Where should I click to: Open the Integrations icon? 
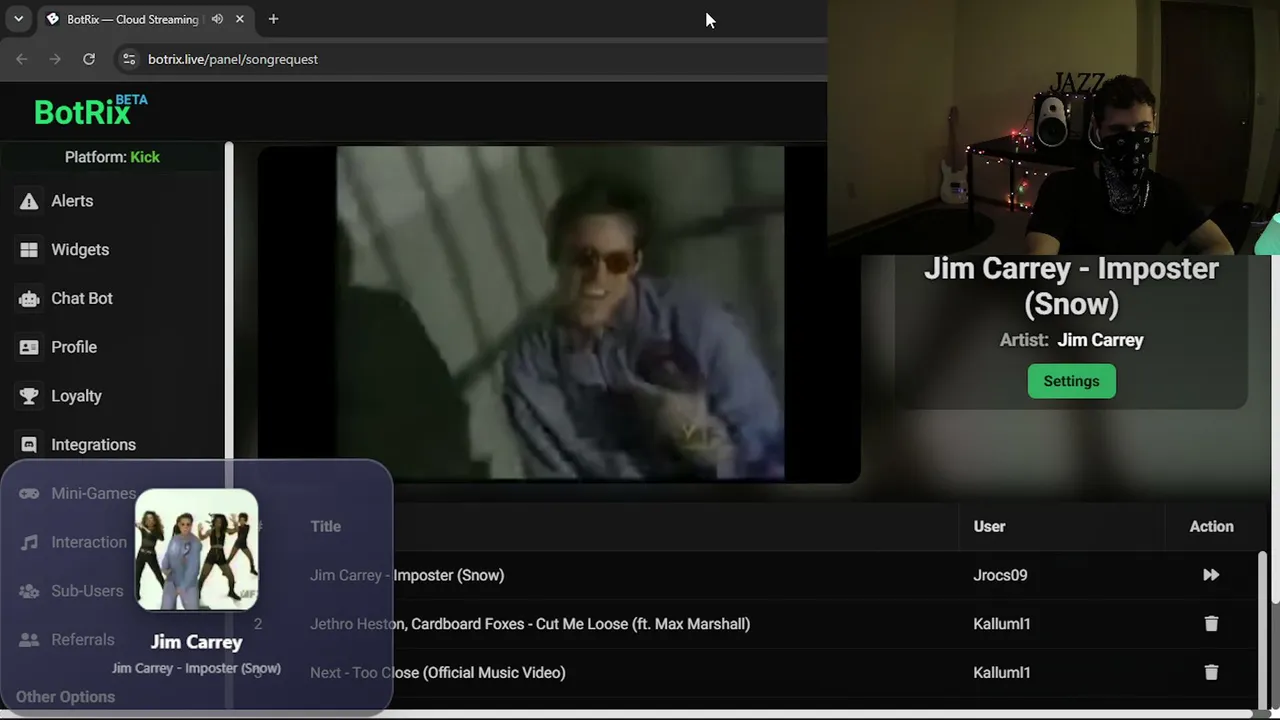point(29,445)
